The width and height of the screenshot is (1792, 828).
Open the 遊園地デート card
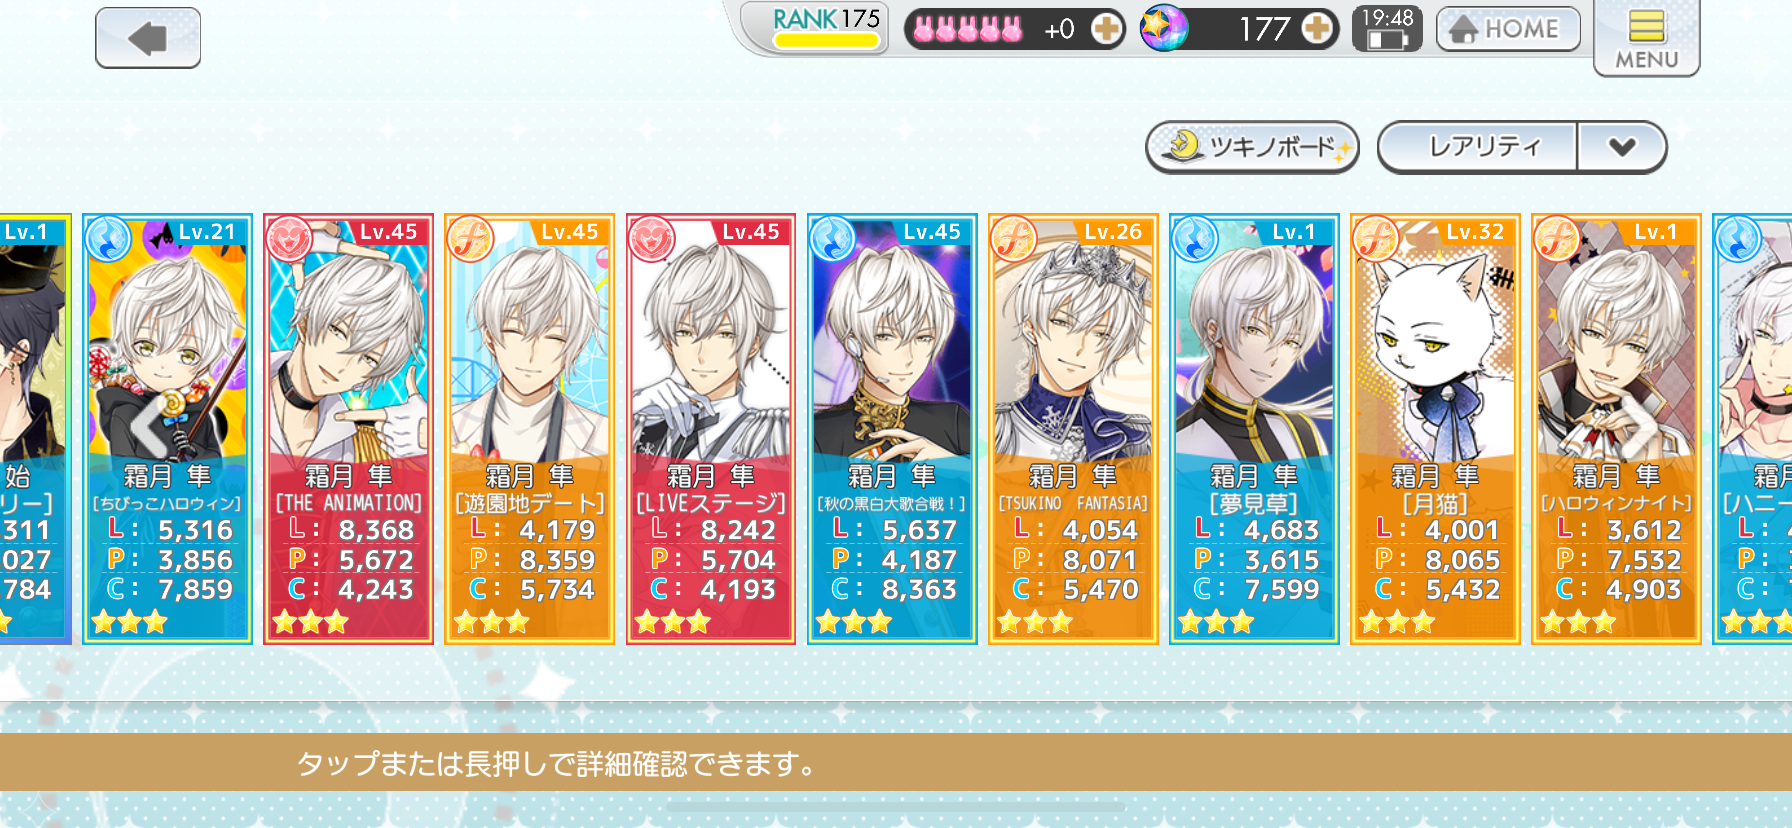click(x=530, y=429)
